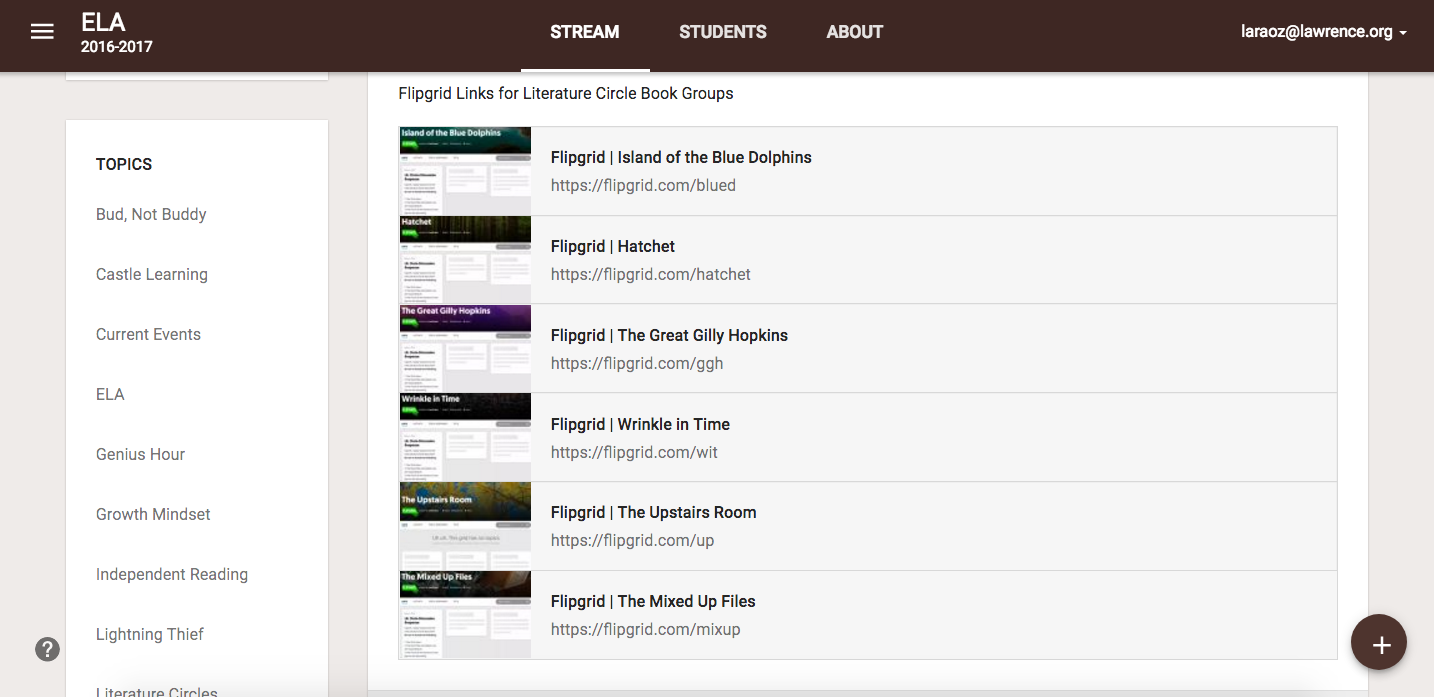
Task: Open Flipgrid The Mixed Up Files link
Action: pos(652,601)
